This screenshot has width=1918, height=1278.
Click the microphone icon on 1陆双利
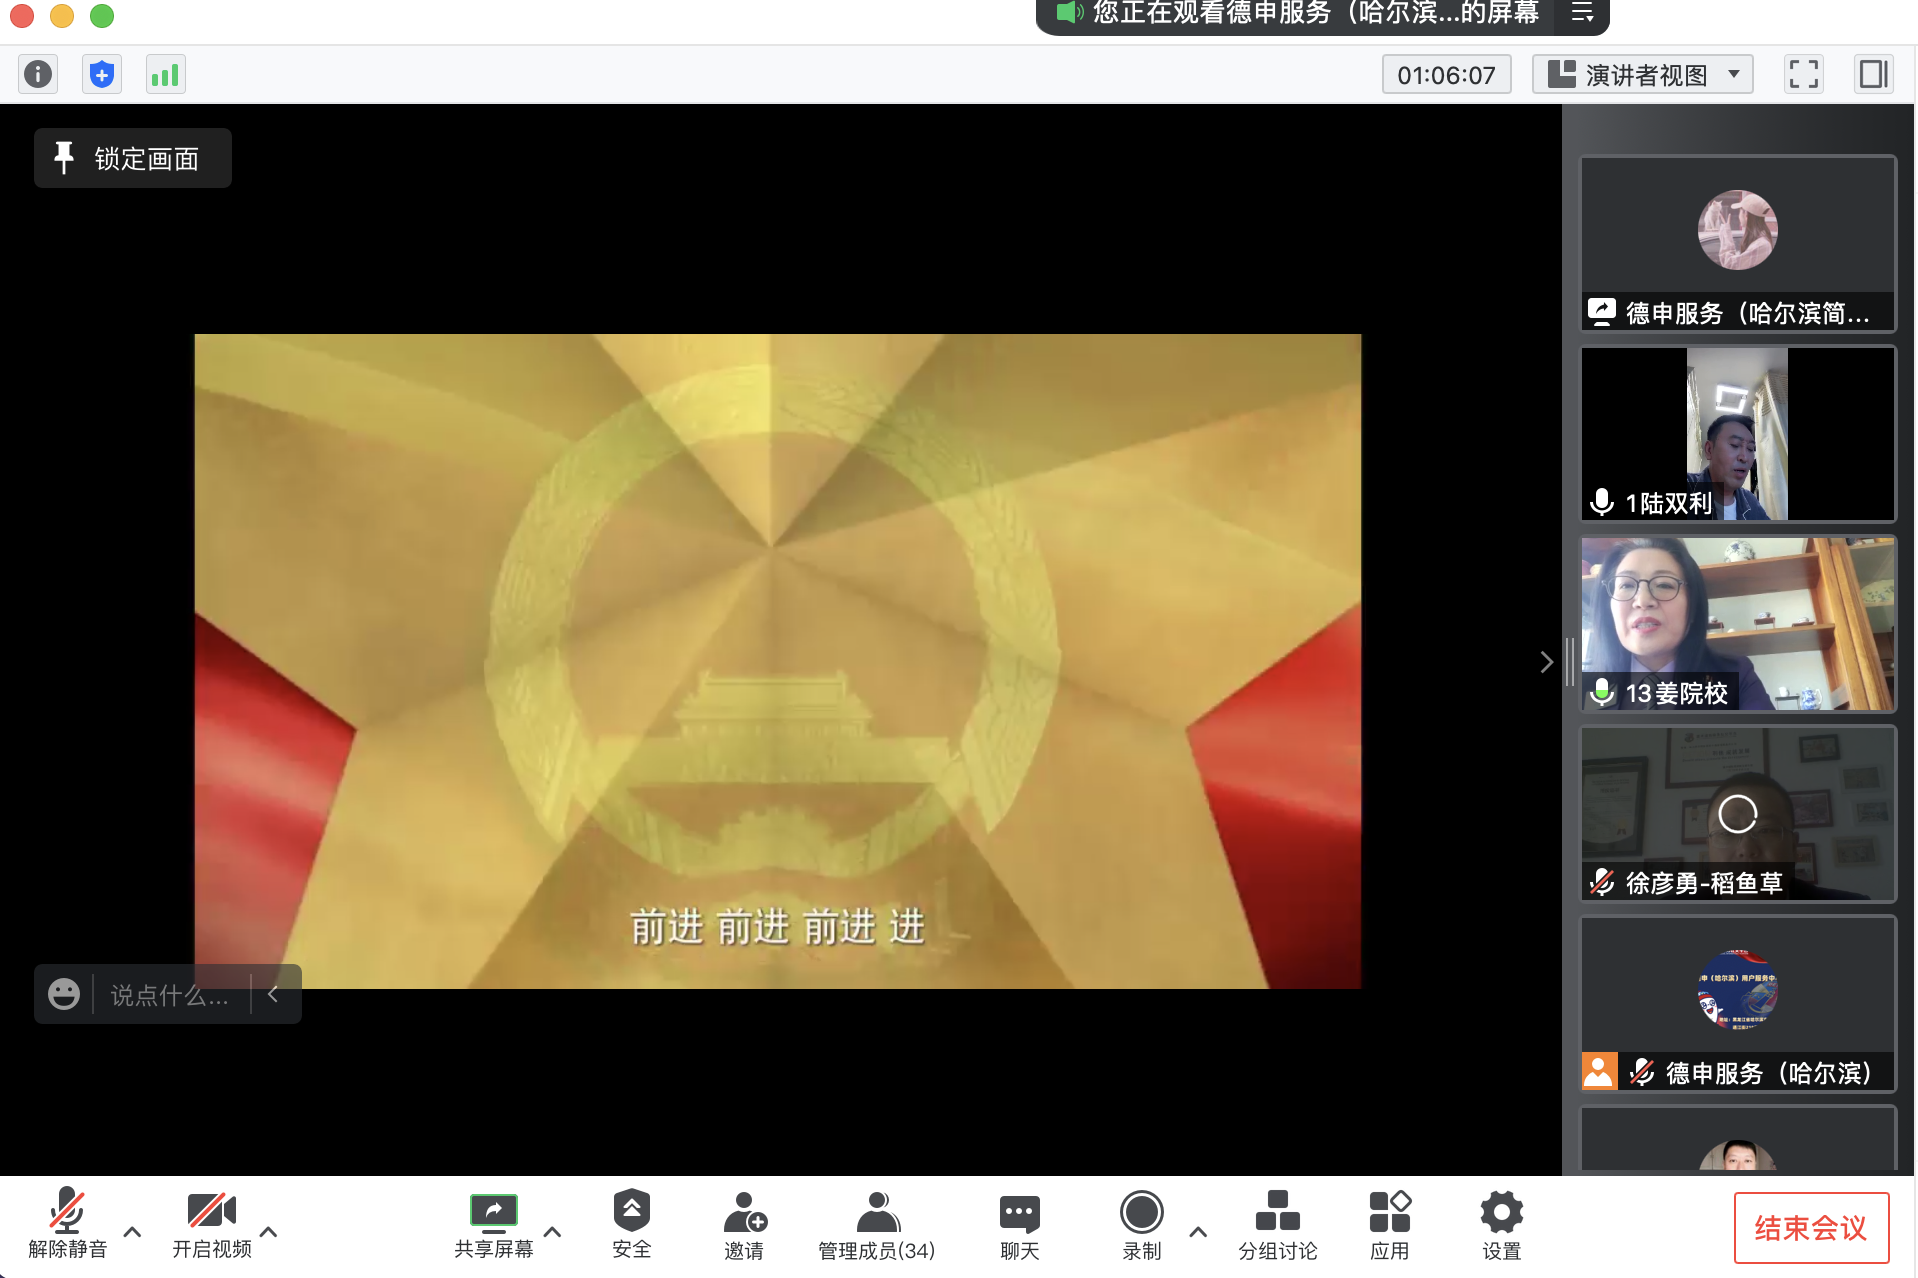(1602, 502)
